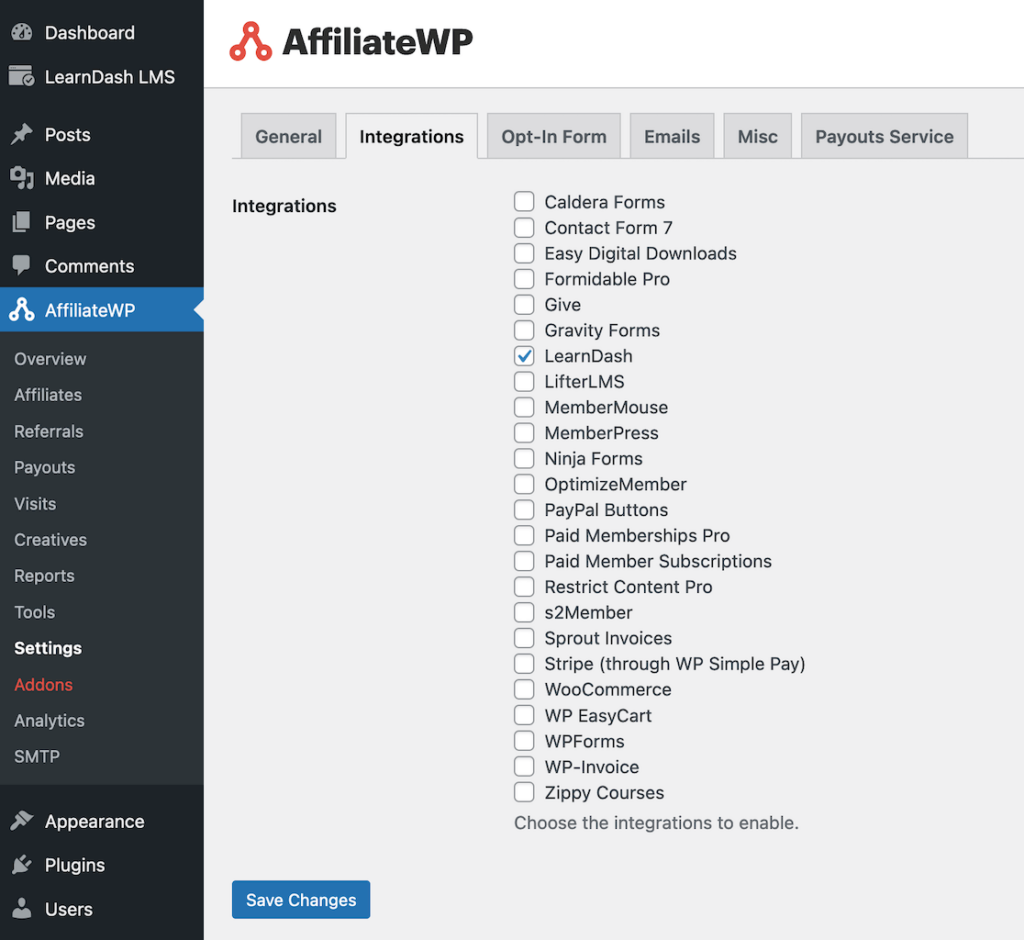
Task: Enable Stripe through WP Simple Pay
Action: (524, 664)
